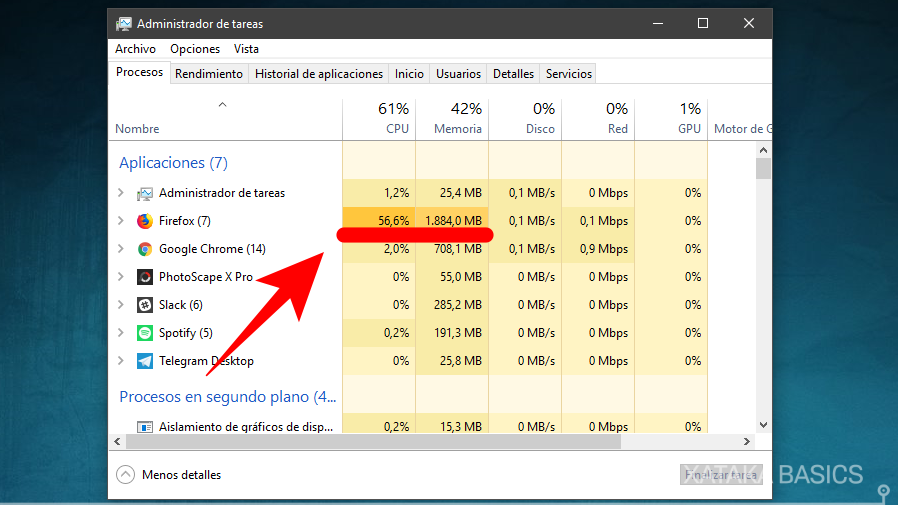The height and width of the screenshot is (505, 898).
Task: Select the Telegram Desktop icon
Action: pos(145,361)
